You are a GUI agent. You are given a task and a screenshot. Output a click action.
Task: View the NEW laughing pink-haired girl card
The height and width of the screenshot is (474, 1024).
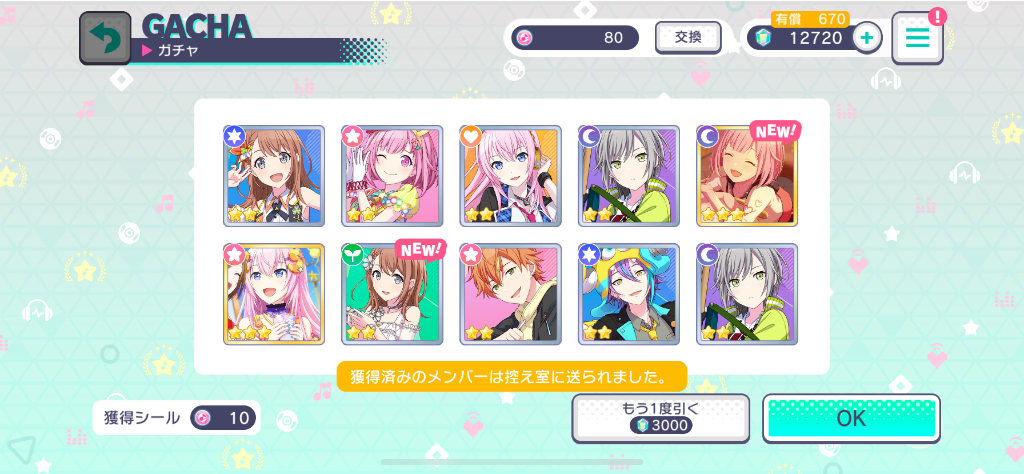click(x=747, y=176)
